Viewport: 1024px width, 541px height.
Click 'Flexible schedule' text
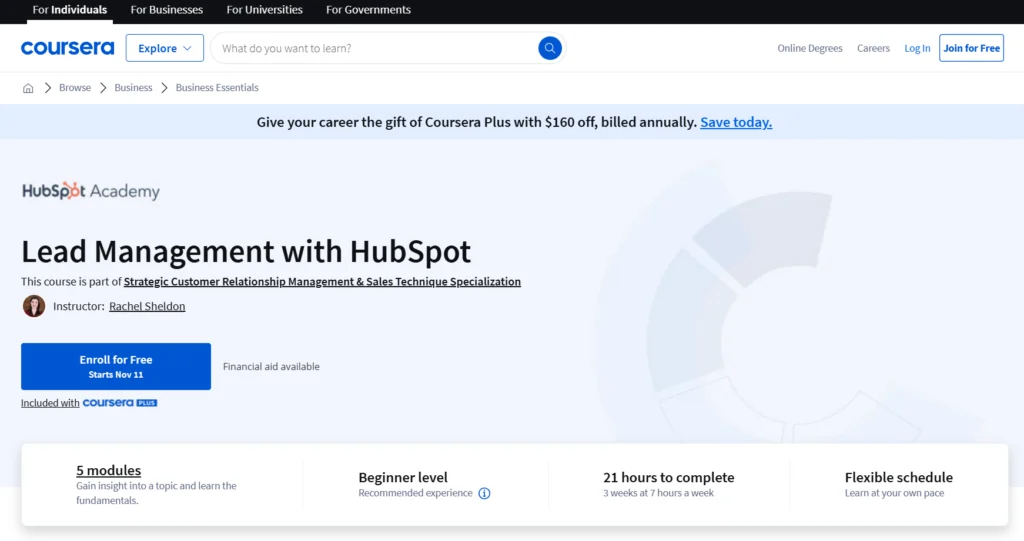point(899,478)
